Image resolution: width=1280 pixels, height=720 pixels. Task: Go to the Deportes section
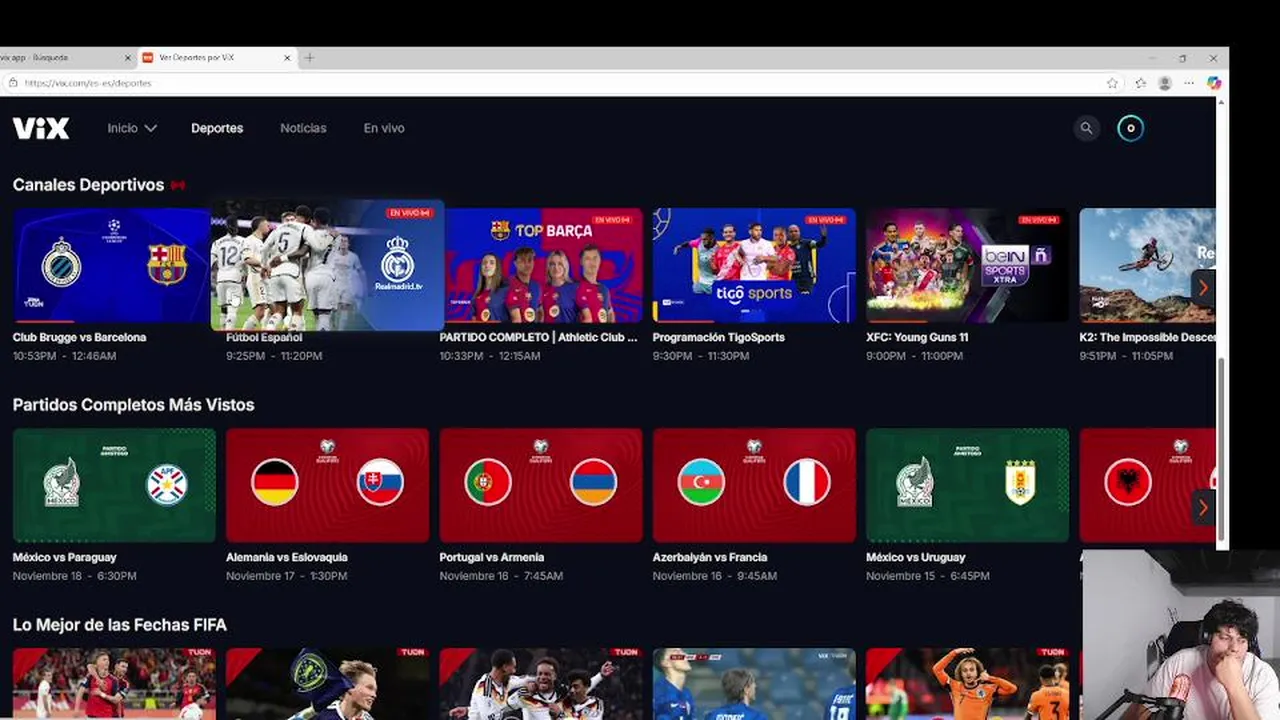click(x=217, y=128)
